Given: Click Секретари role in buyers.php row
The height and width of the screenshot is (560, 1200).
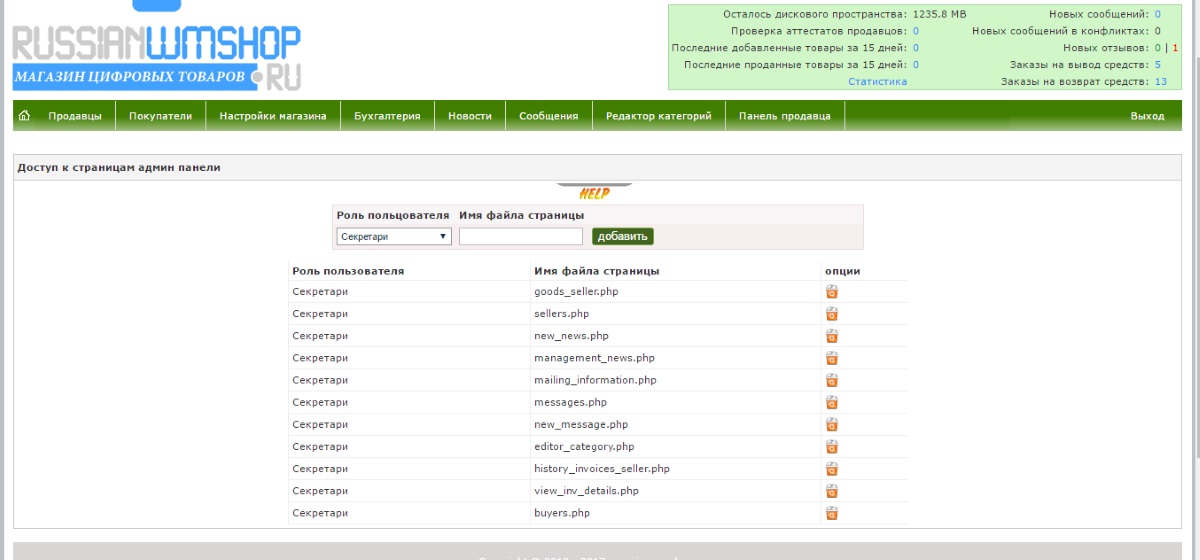Looking at the screenshot, I should pos(320,513).
